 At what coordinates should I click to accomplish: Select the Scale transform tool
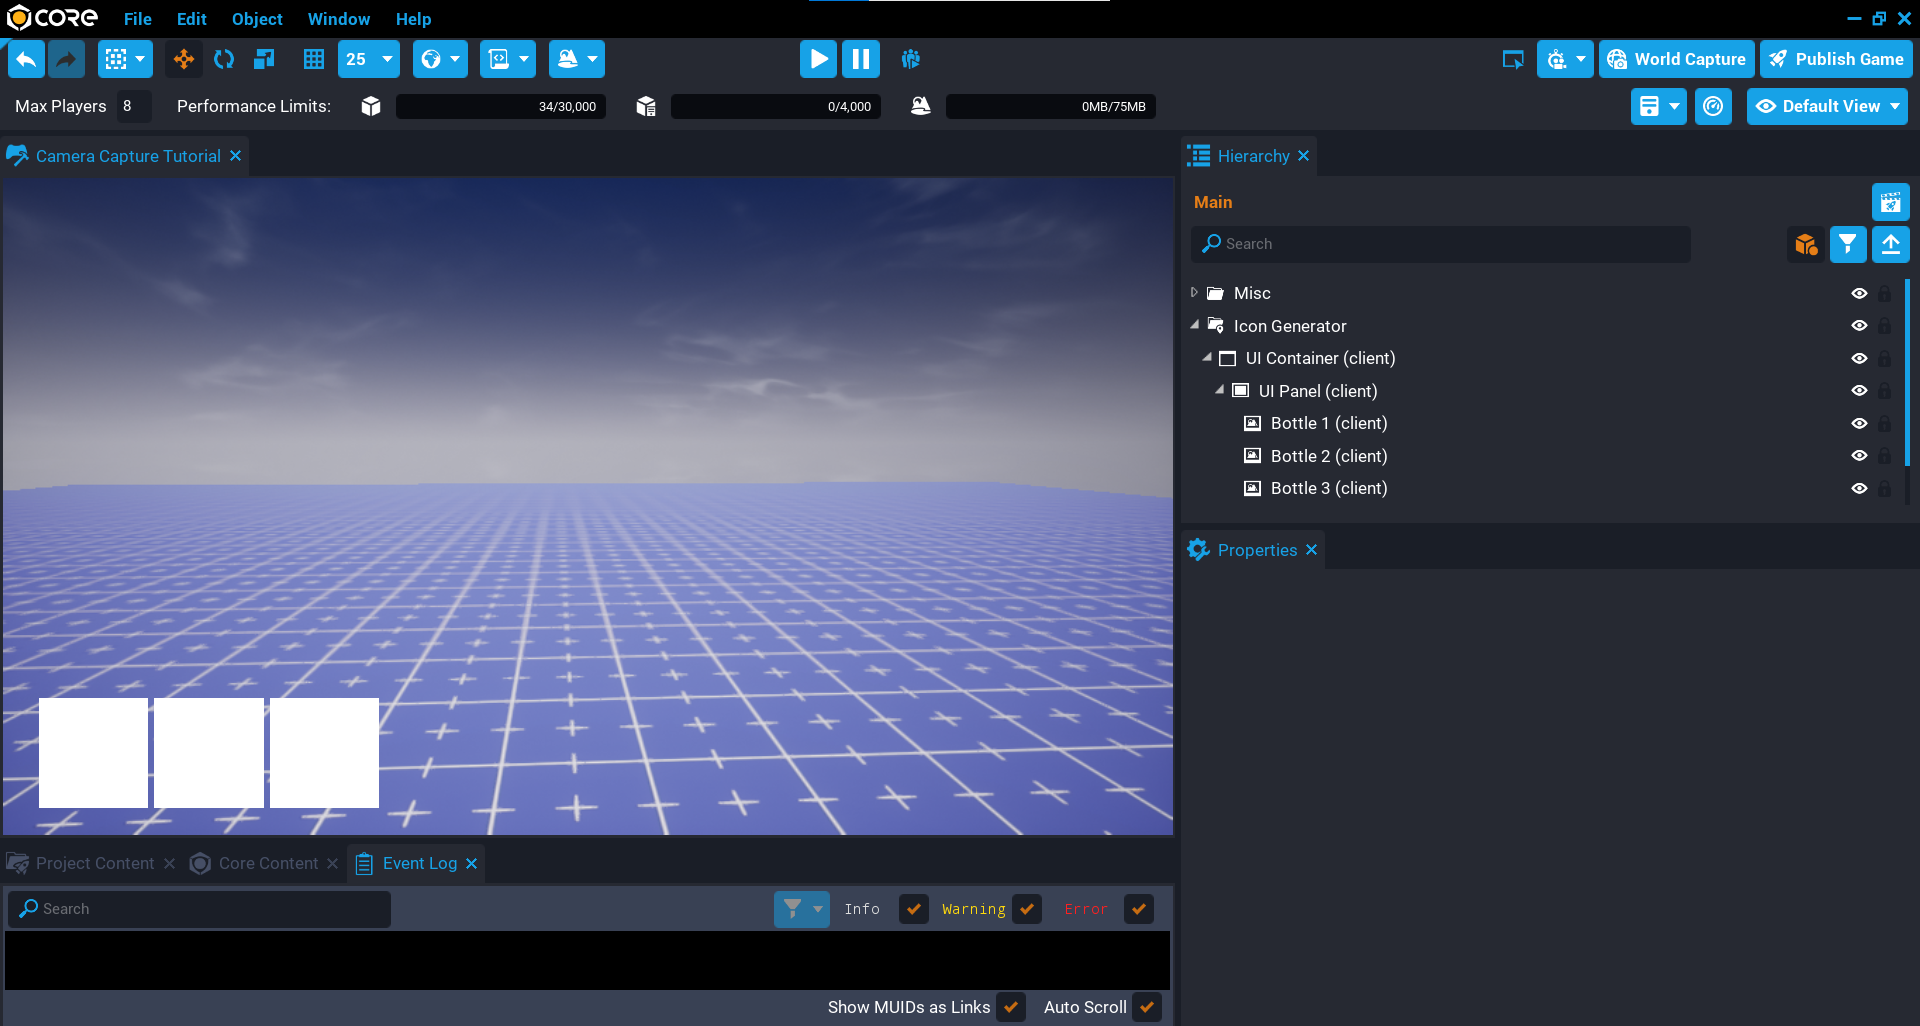point(264,59)
